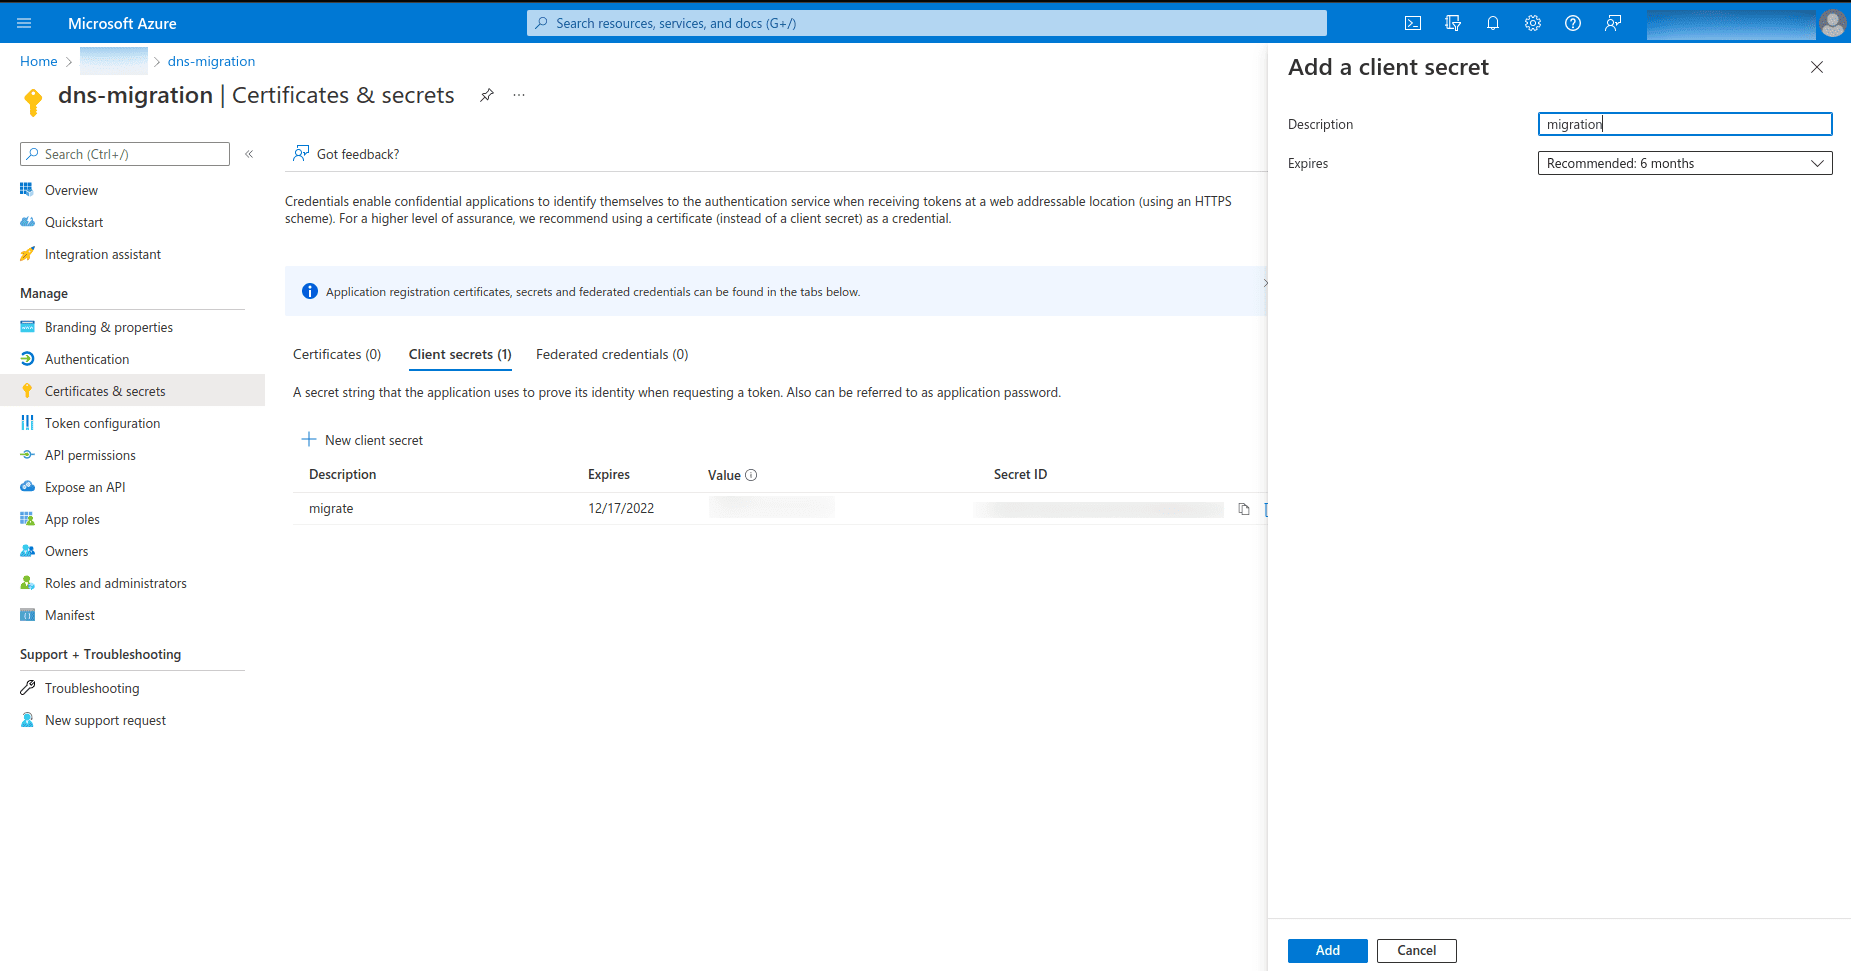
Task: Click the Microsoft Azure portal title
Action: pos(122,23)
